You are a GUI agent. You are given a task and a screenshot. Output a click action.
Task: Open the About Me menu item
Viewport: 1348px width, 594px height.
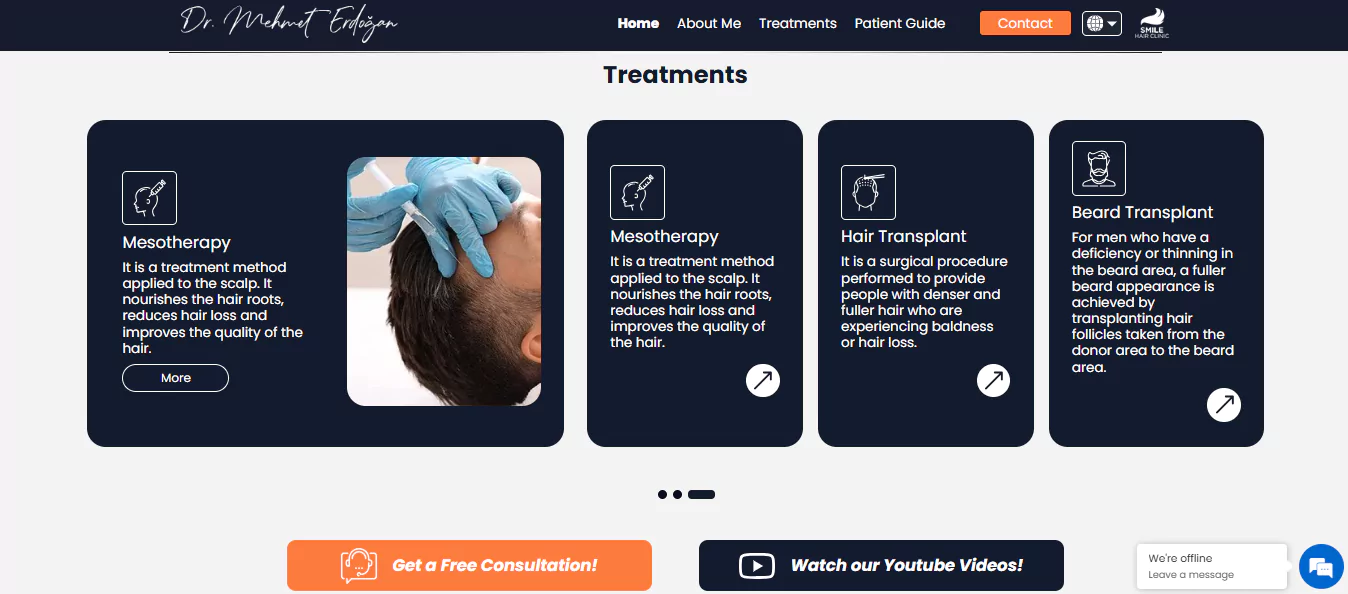point(709,23)
